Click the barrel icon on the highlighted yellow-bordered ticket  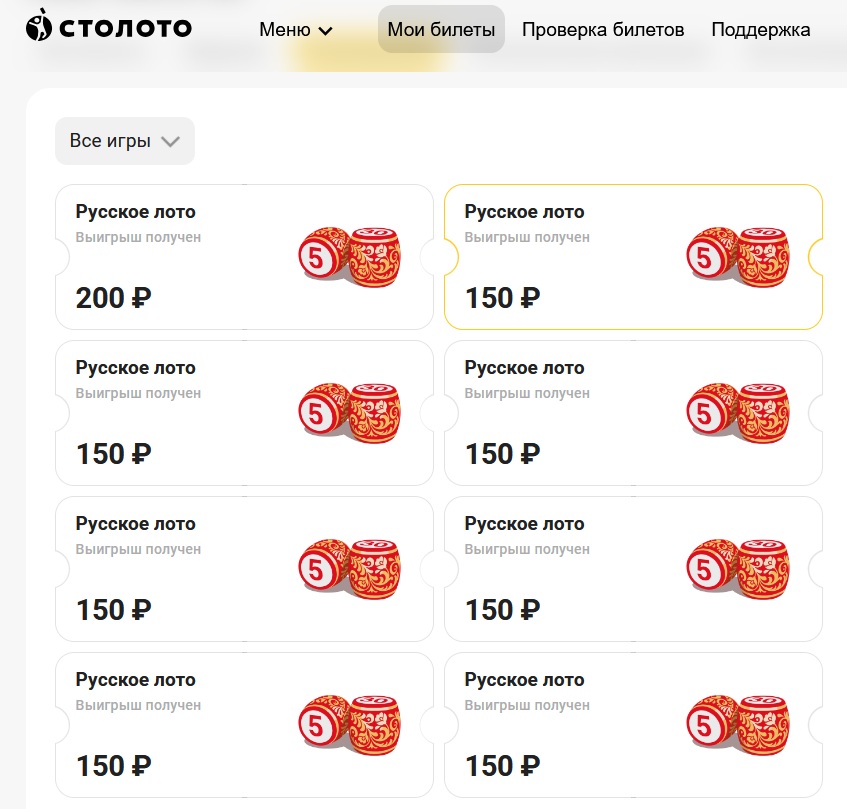click(739, 257)
